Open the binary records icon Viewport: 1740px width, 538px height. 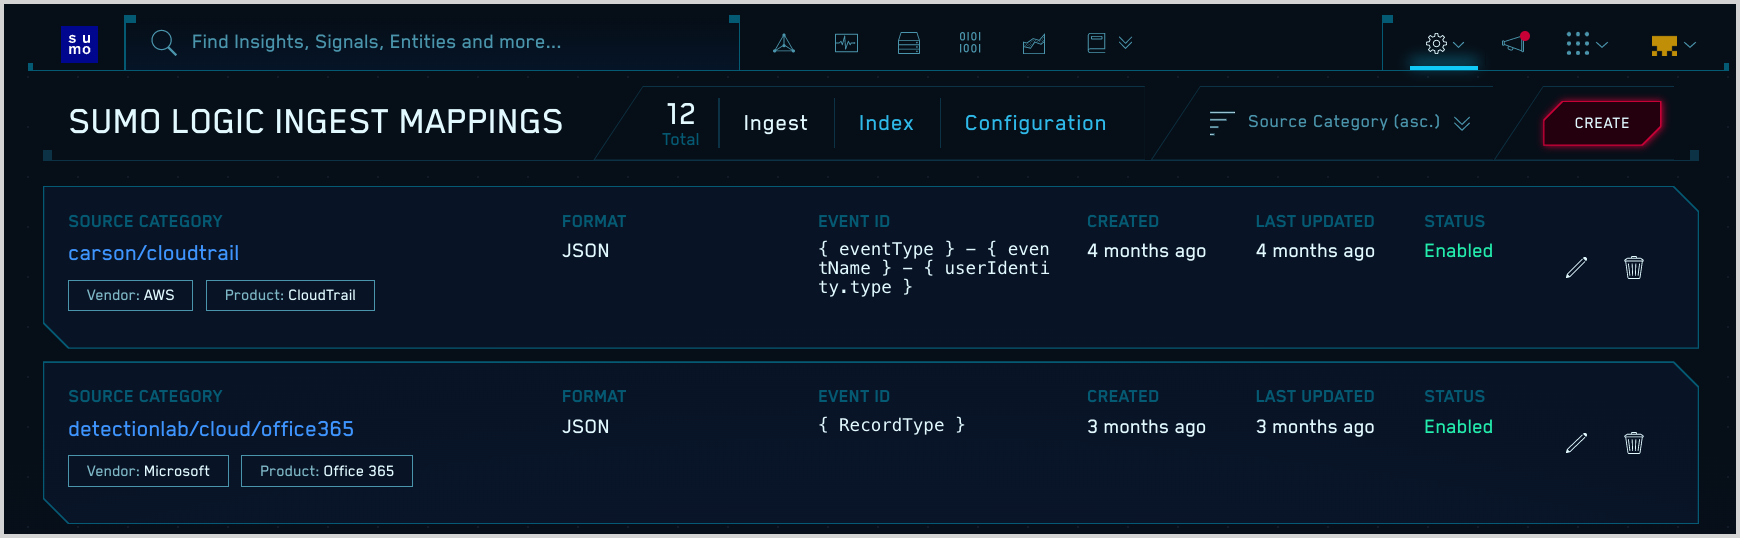pos(970,43)
